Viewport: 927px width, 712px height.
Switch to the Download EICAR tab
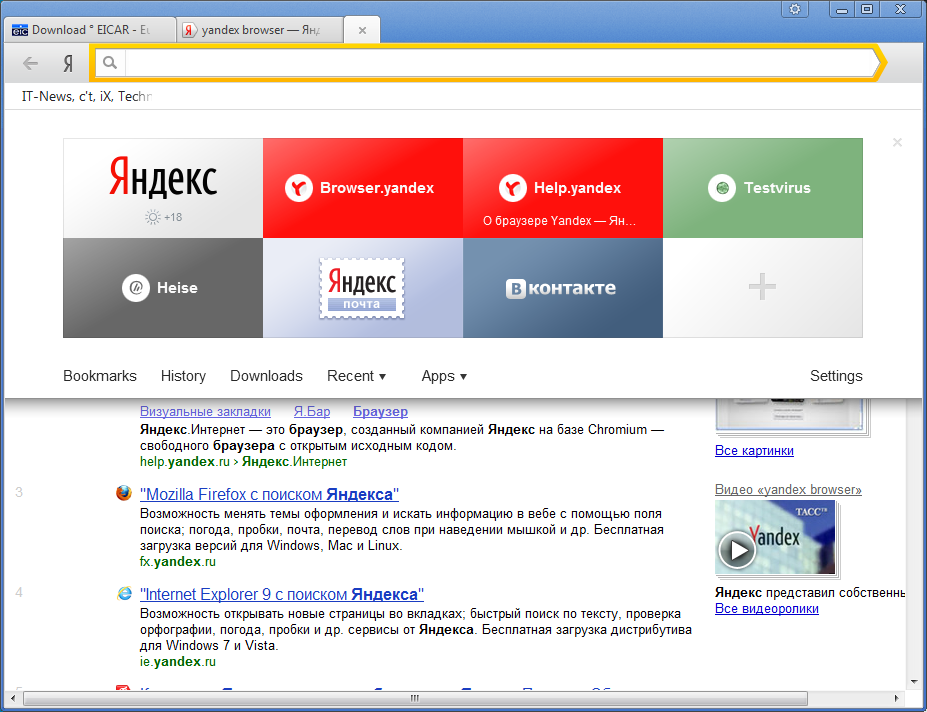[90, 30]
